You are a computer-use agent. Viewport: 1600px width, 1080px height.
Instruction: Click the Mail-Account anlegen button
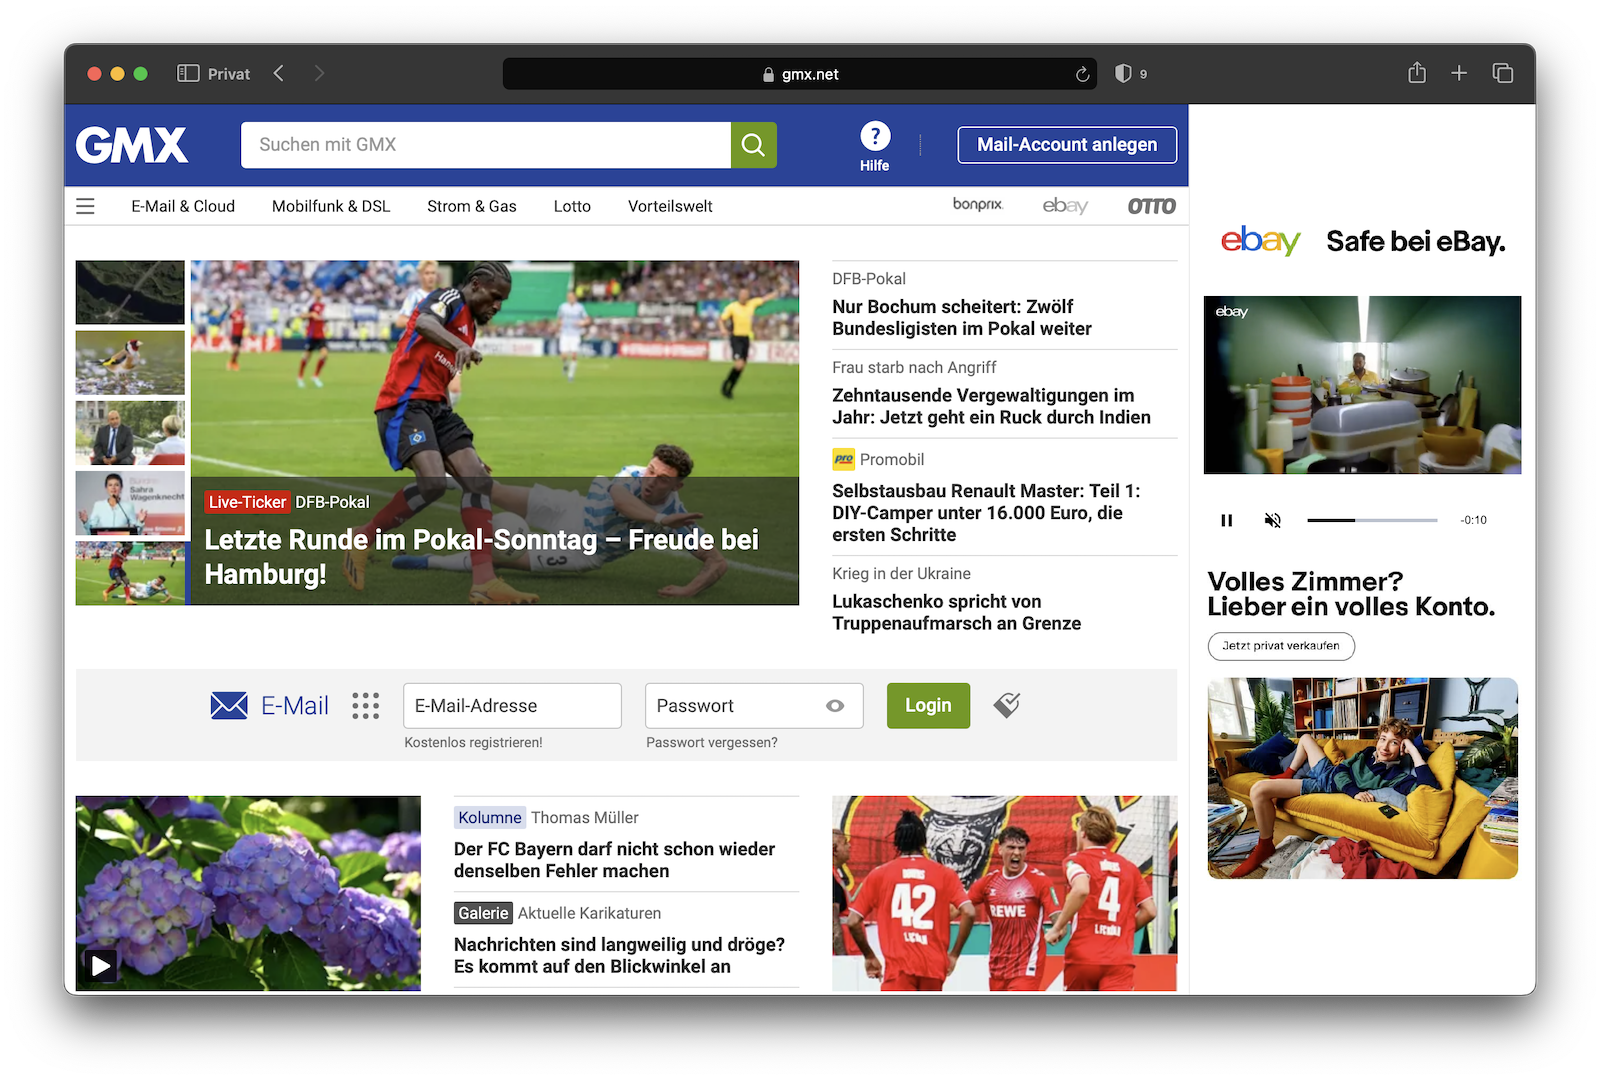(1066, 145)
